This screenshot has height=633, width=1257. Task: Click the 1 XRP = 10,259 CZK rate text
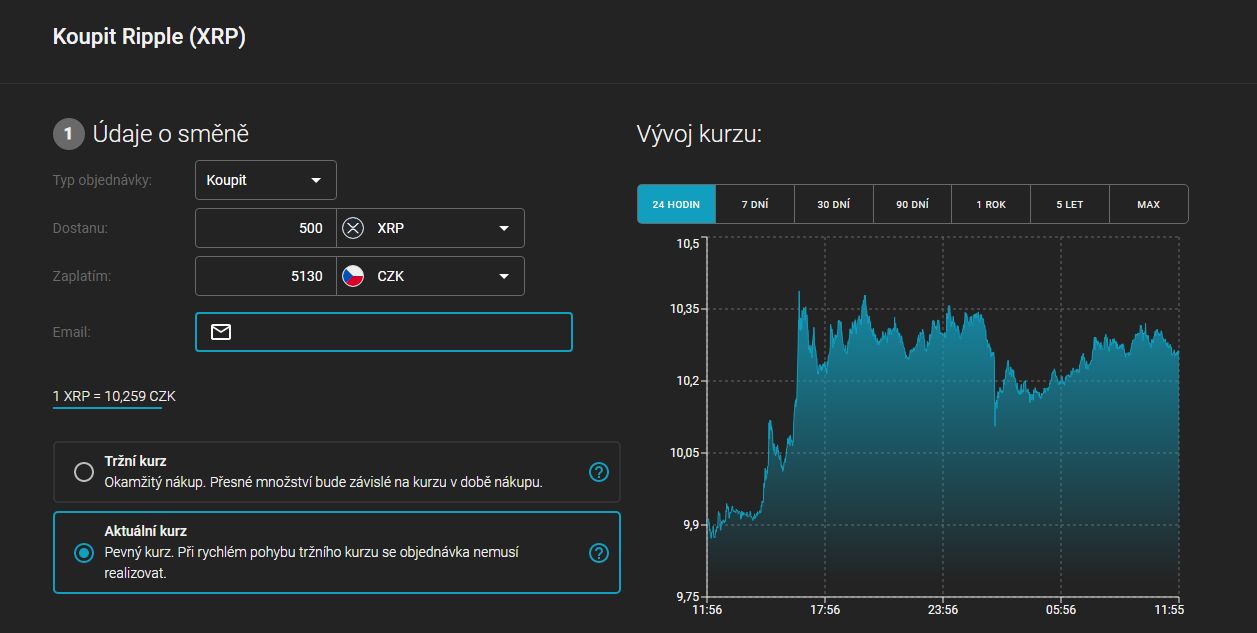114,396
